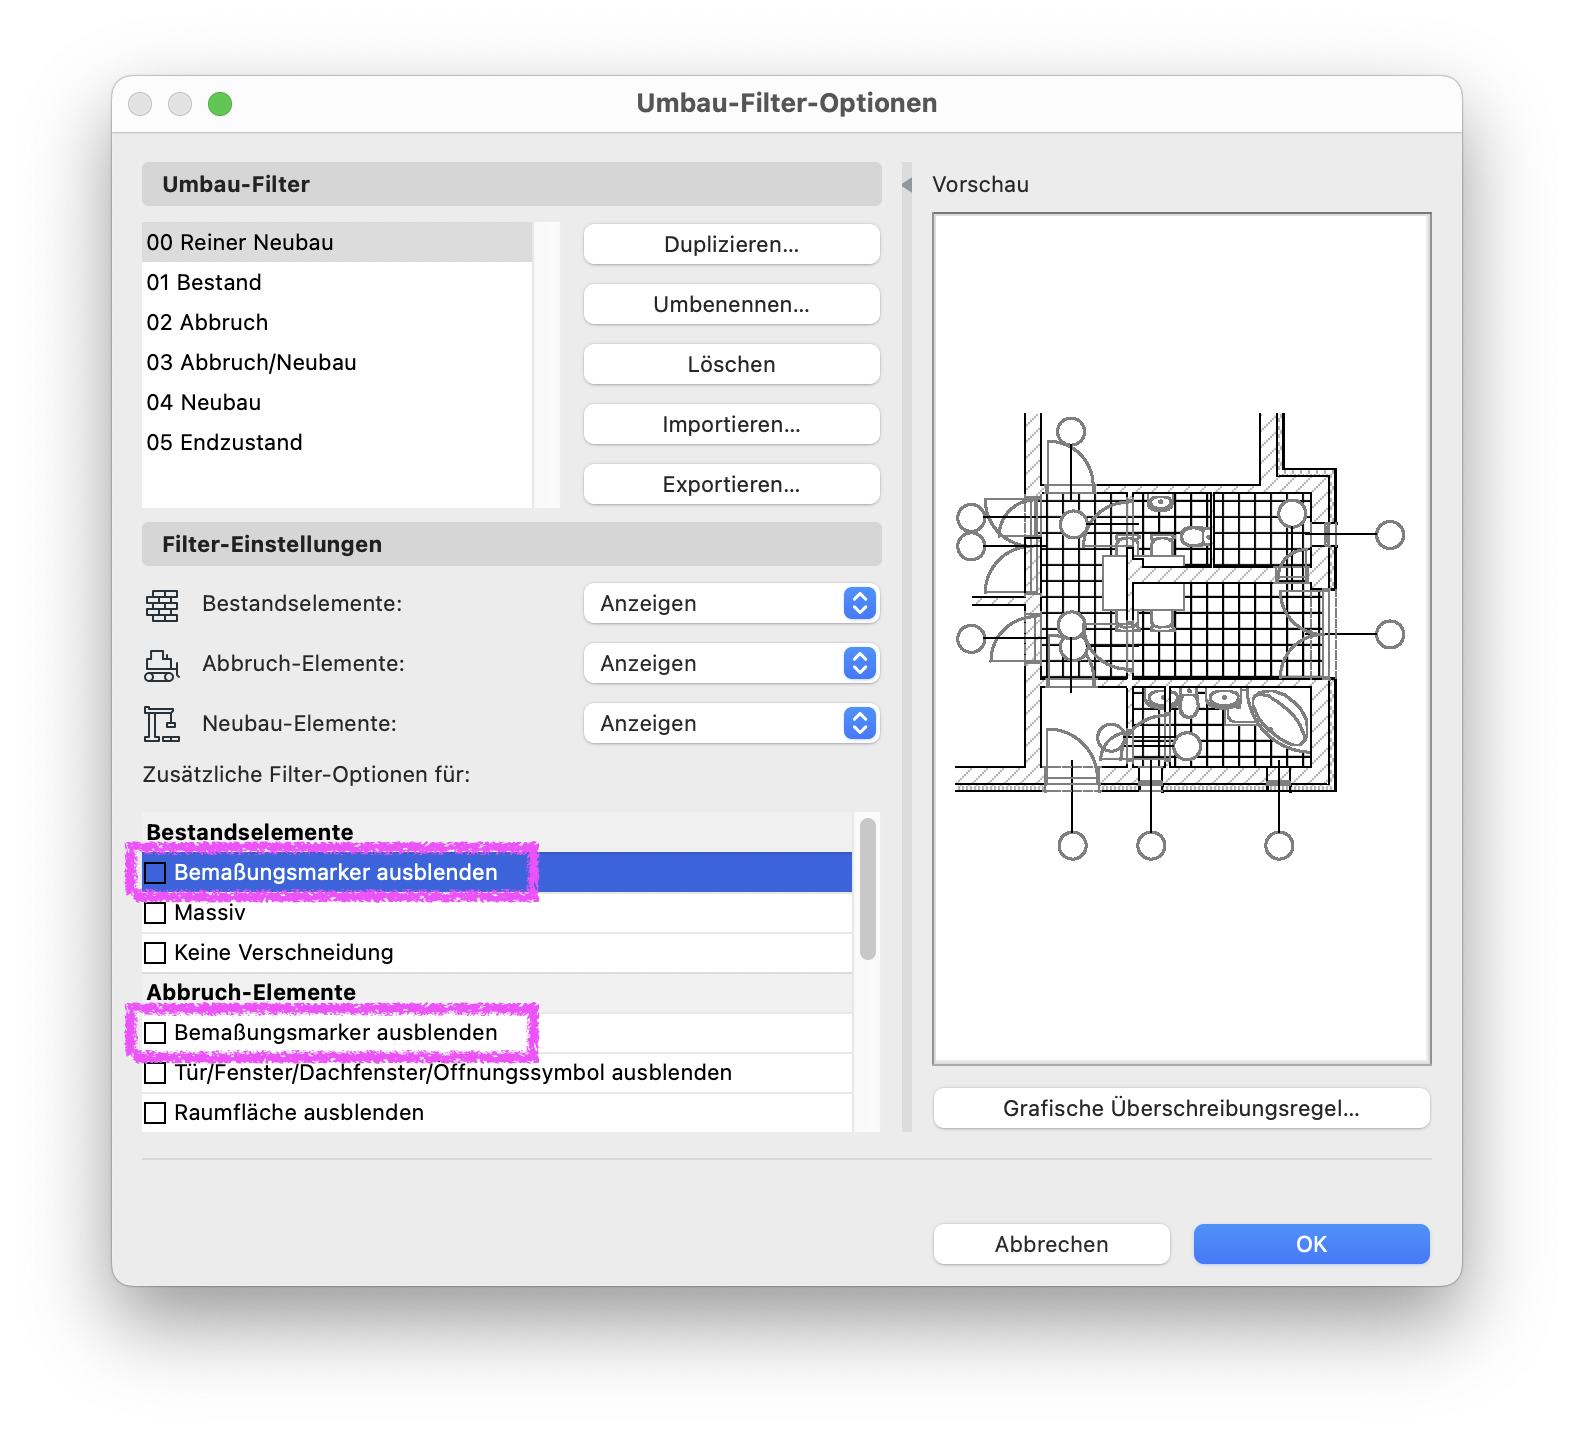Toggle Bemaßungsmarker ausblenden under Bestandselemente
This screenshot has width=1574, height=1434.
click(x=155, y=873)
